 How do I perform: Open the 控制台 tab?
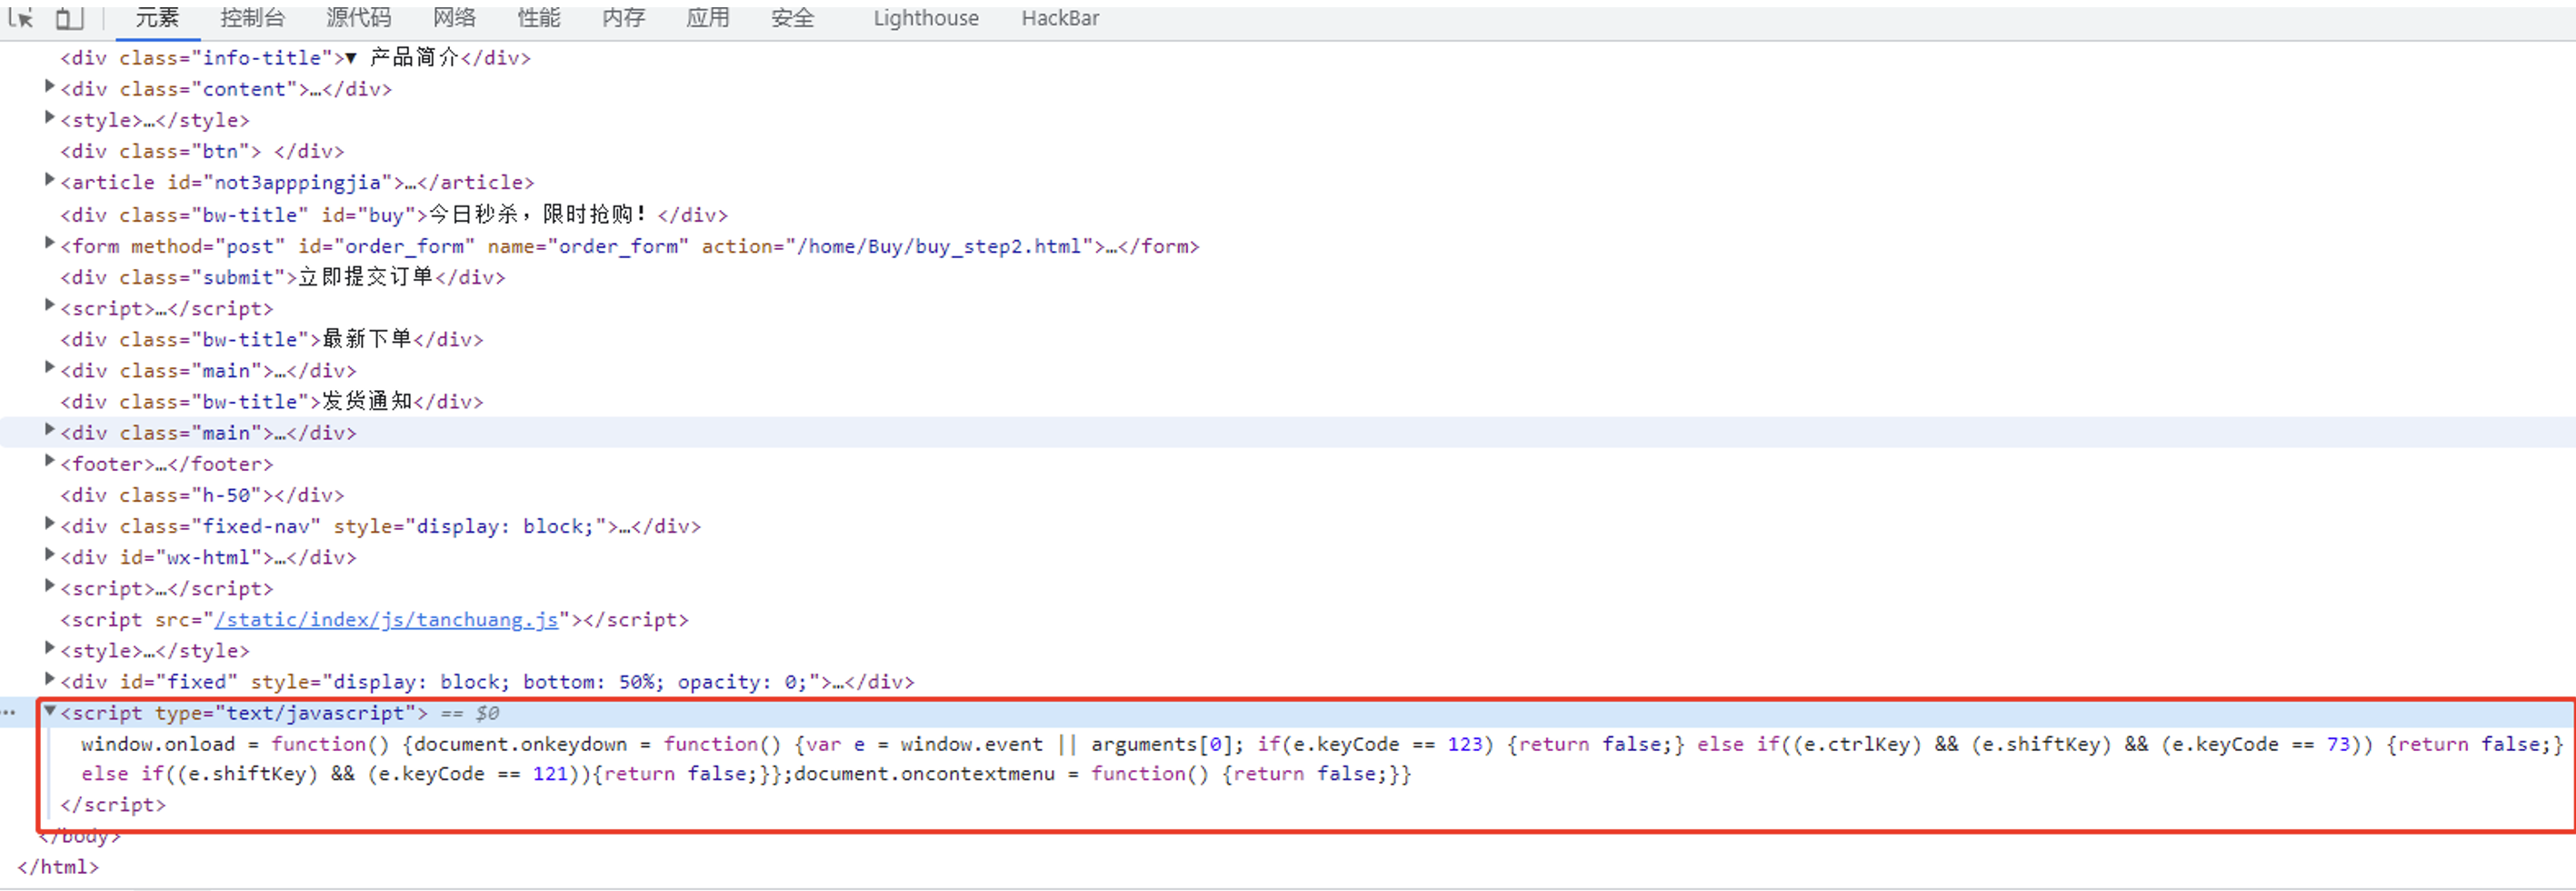pyautogui.click(x=252, y=18)
